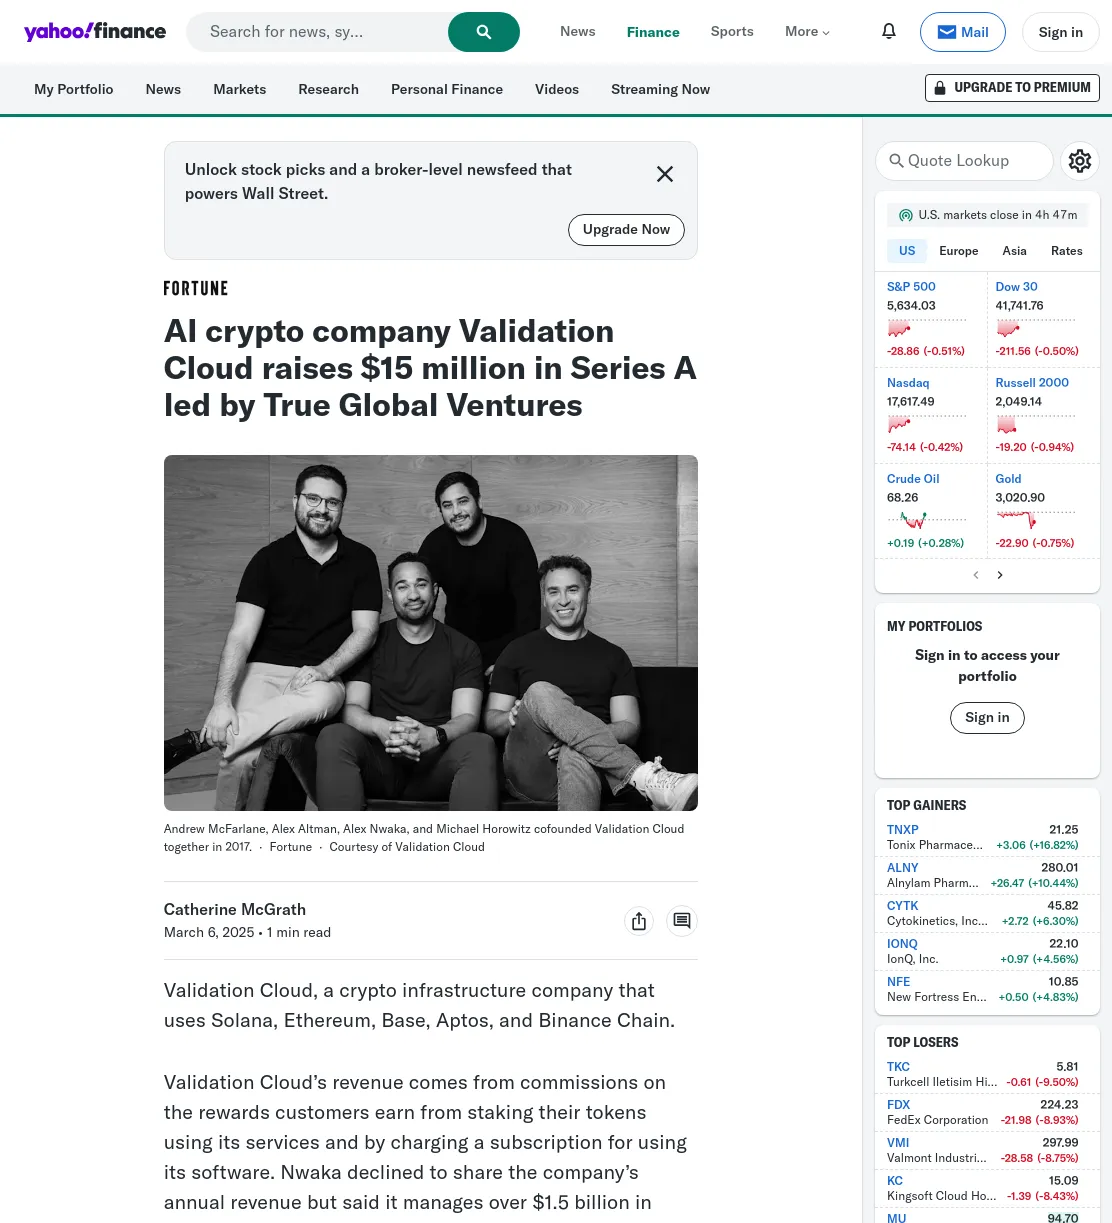Click Sign in under My Portfolios
Screen dimensions: 1112x1223
[x=987, y=717]
